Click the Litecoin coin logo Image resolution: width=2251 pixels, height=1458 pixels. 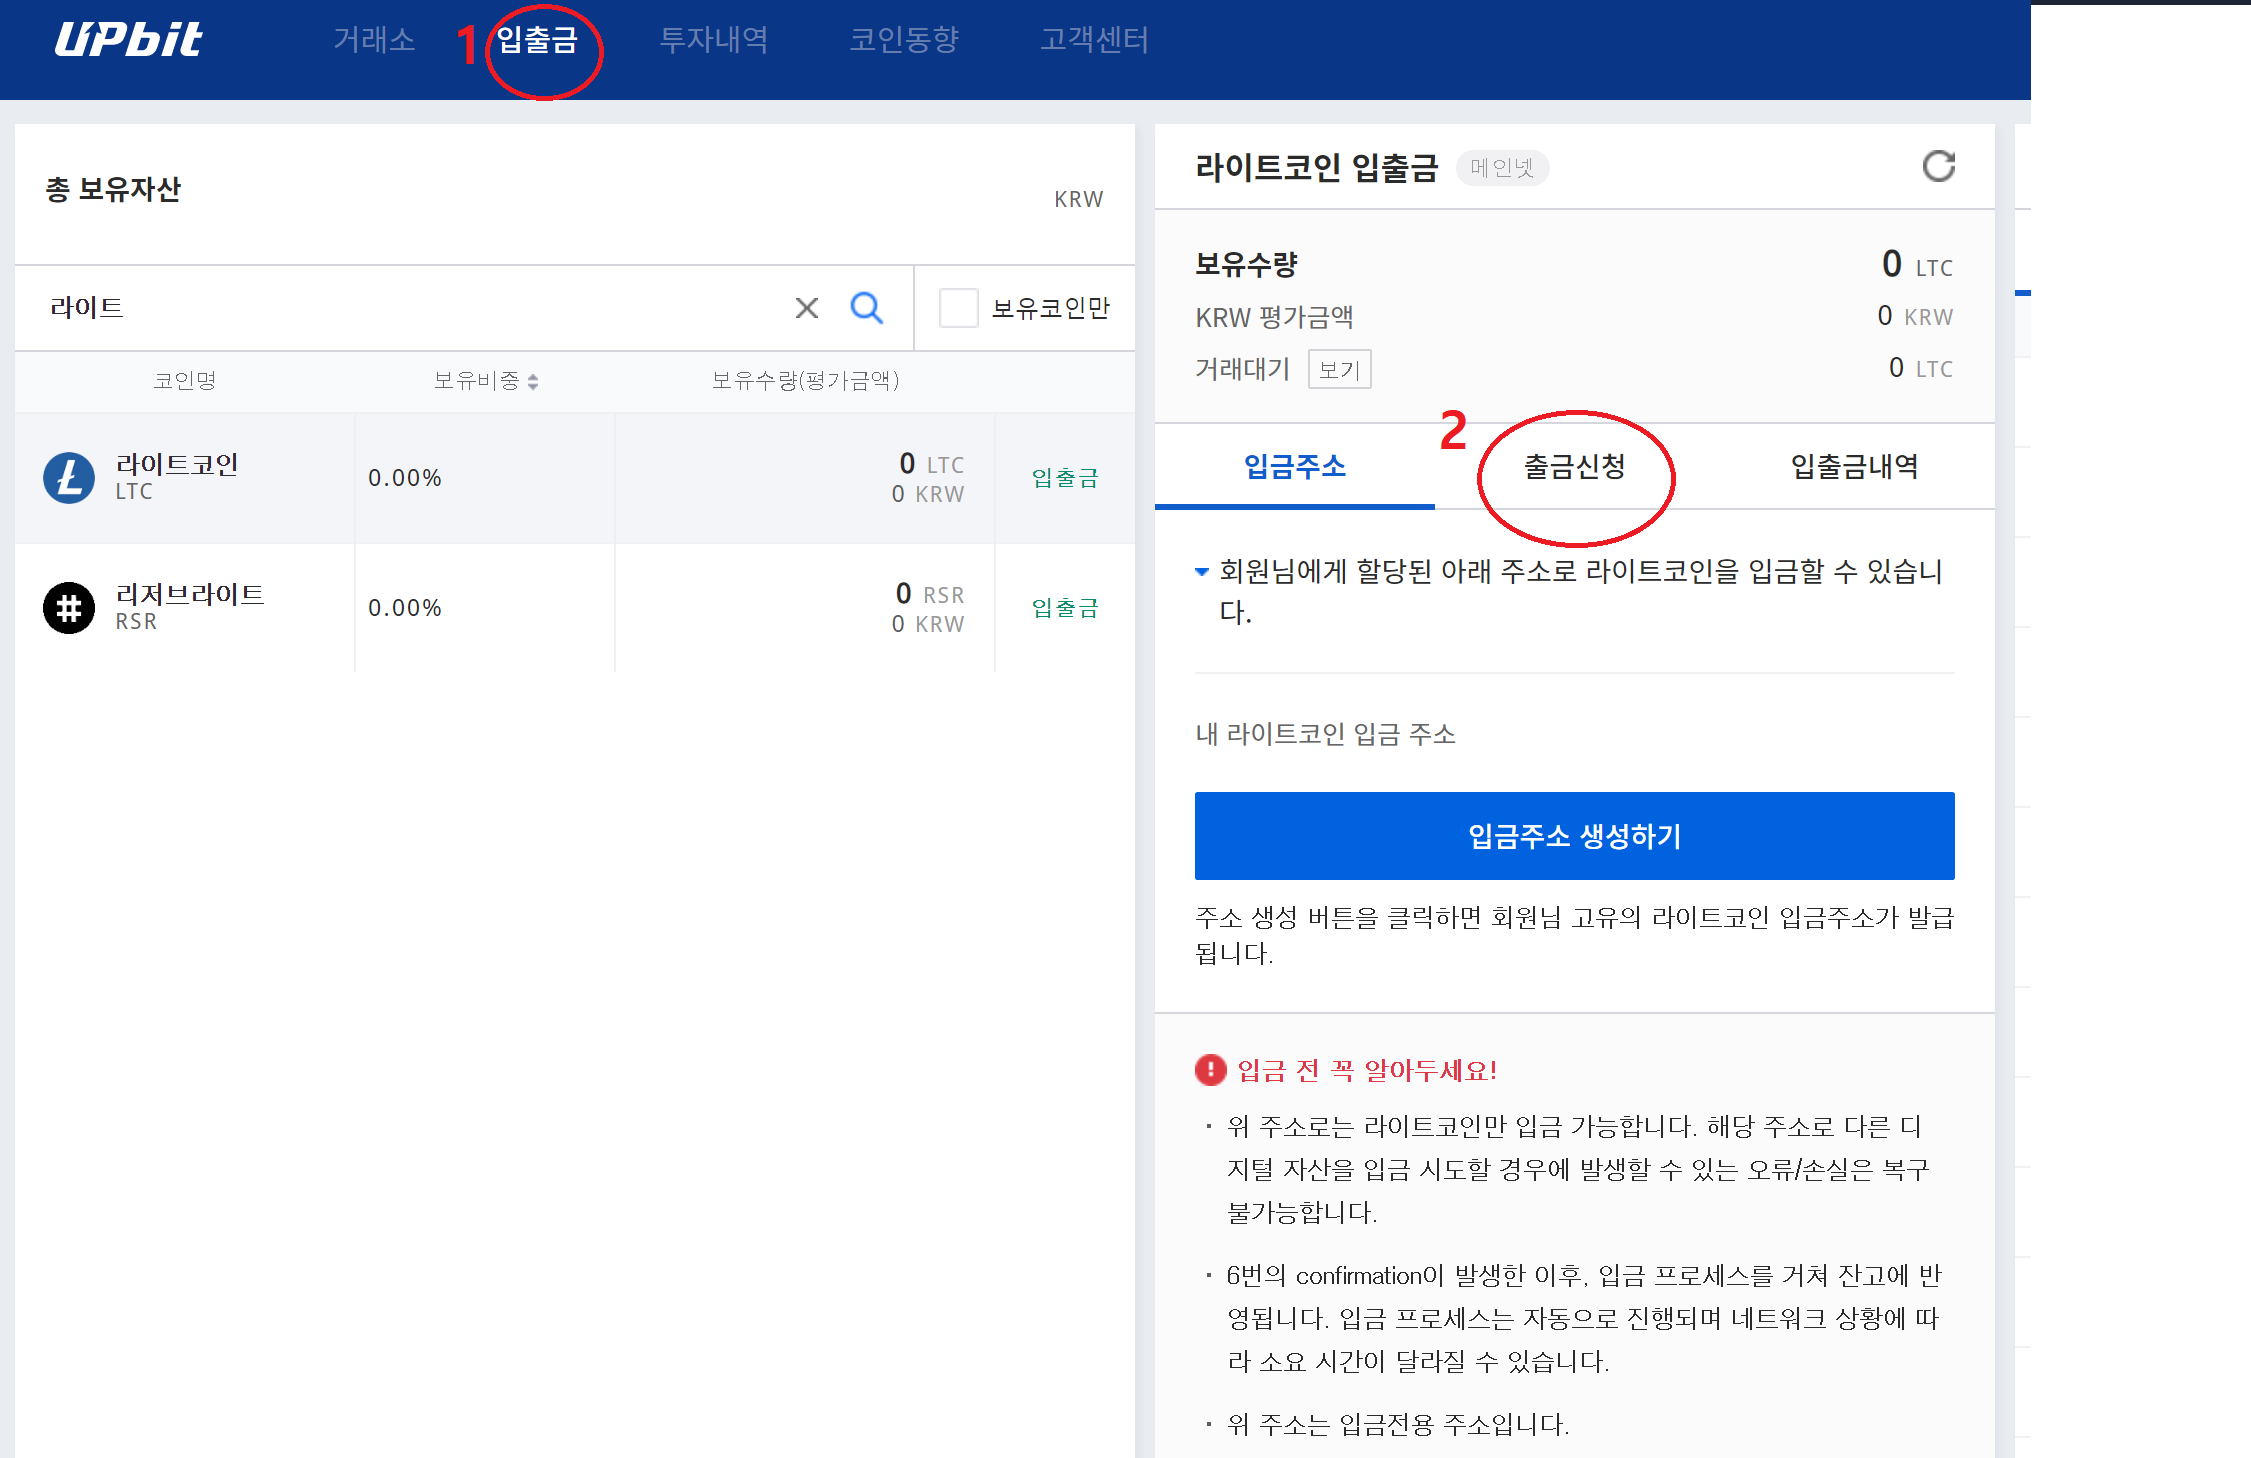(x=69, y=478)
